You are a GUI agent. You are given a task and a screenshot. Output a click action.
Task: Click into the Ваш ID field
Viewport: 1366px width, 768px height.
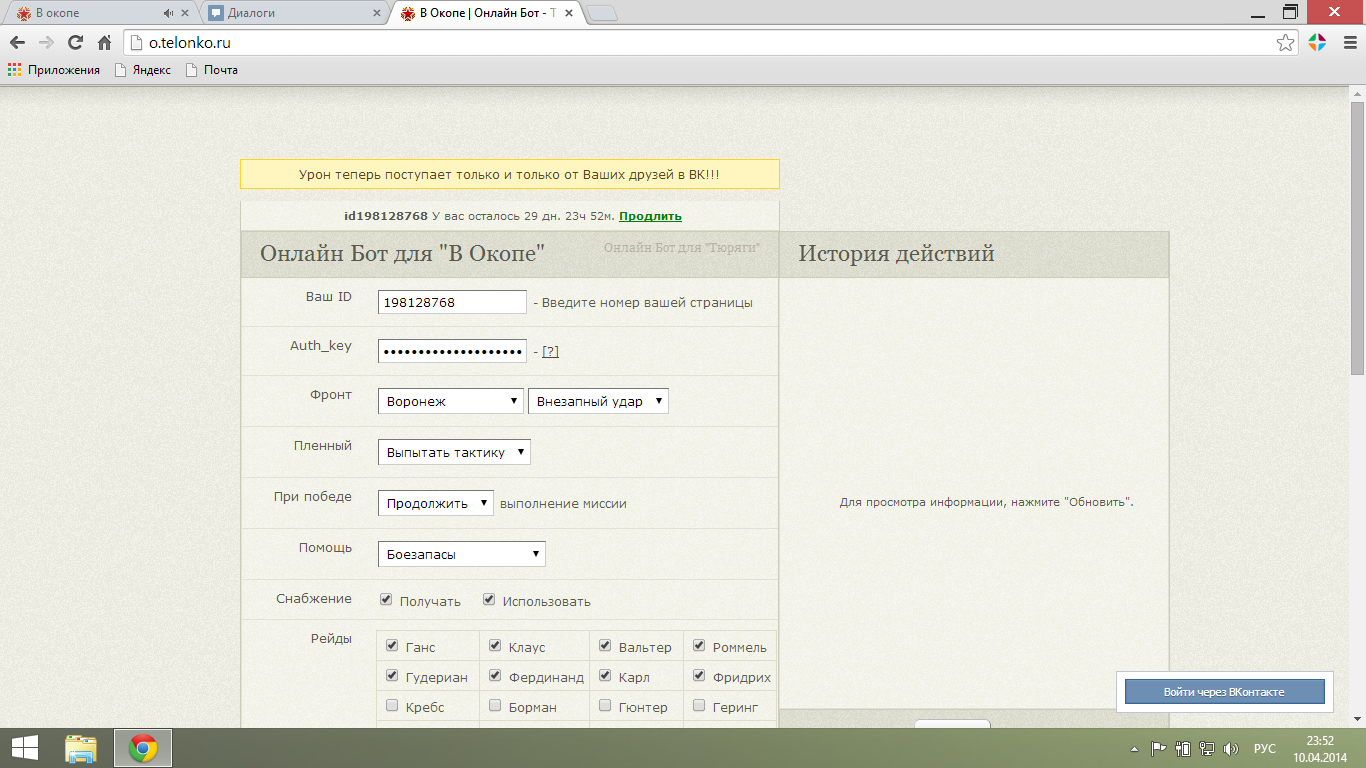(452, 302)
